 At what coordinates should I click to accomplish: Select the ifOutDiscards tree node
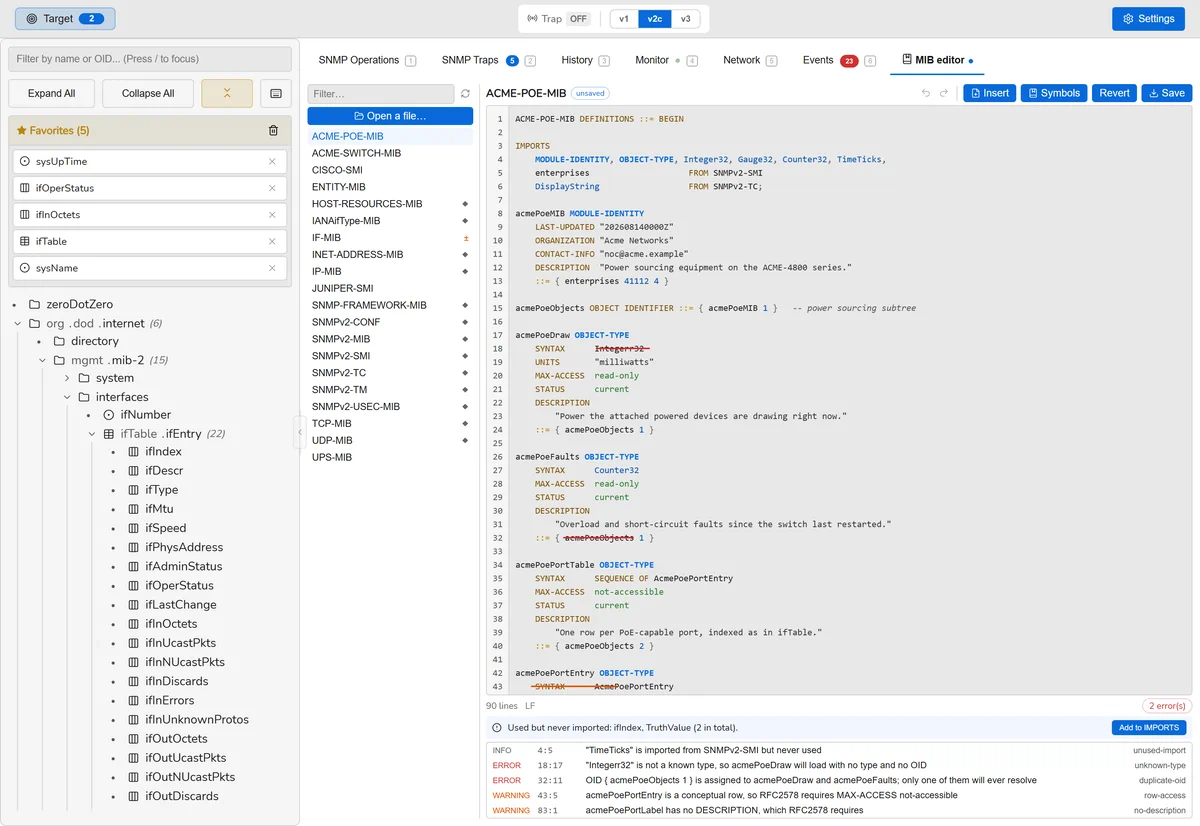pyautogui.click(x=181, y=796)
